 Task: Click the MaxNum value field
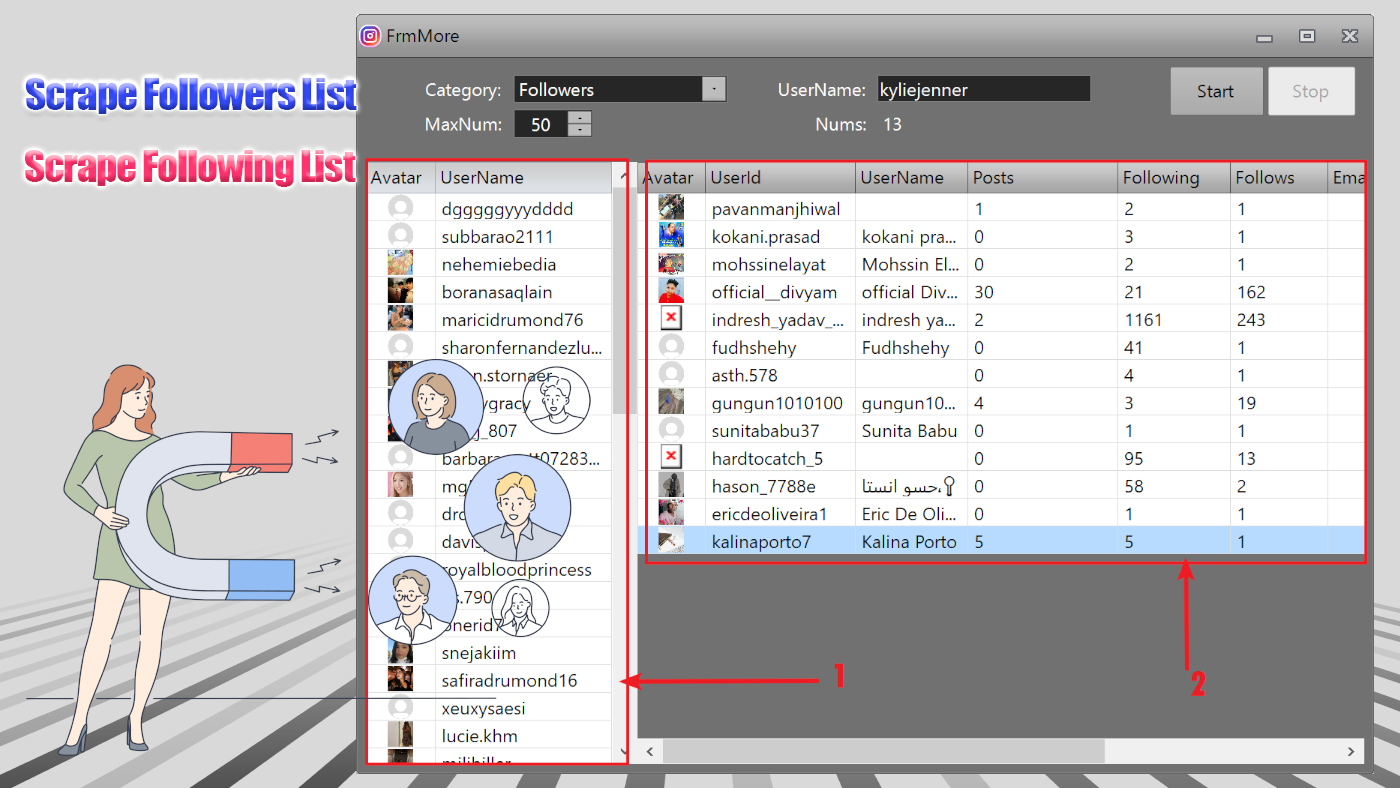point(541,125)
